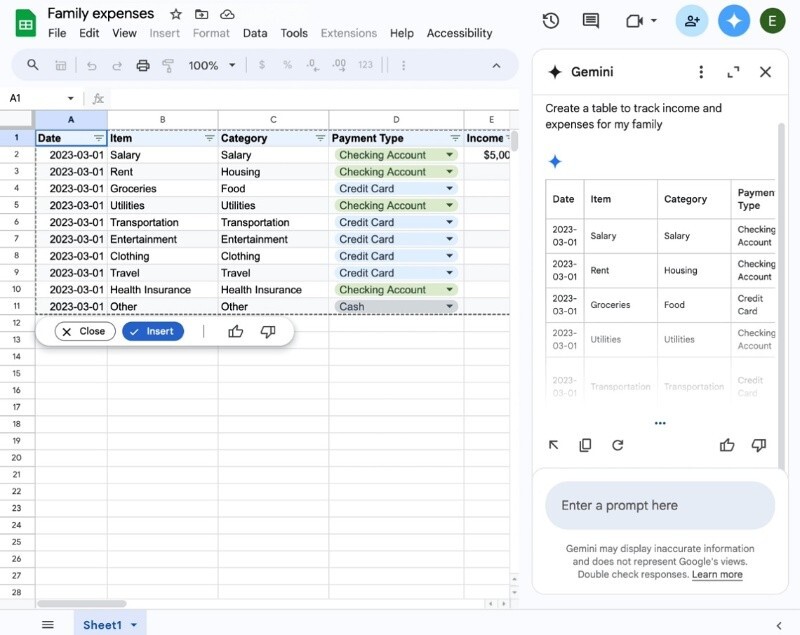Click the Insert button for the table

coord(153,331)
